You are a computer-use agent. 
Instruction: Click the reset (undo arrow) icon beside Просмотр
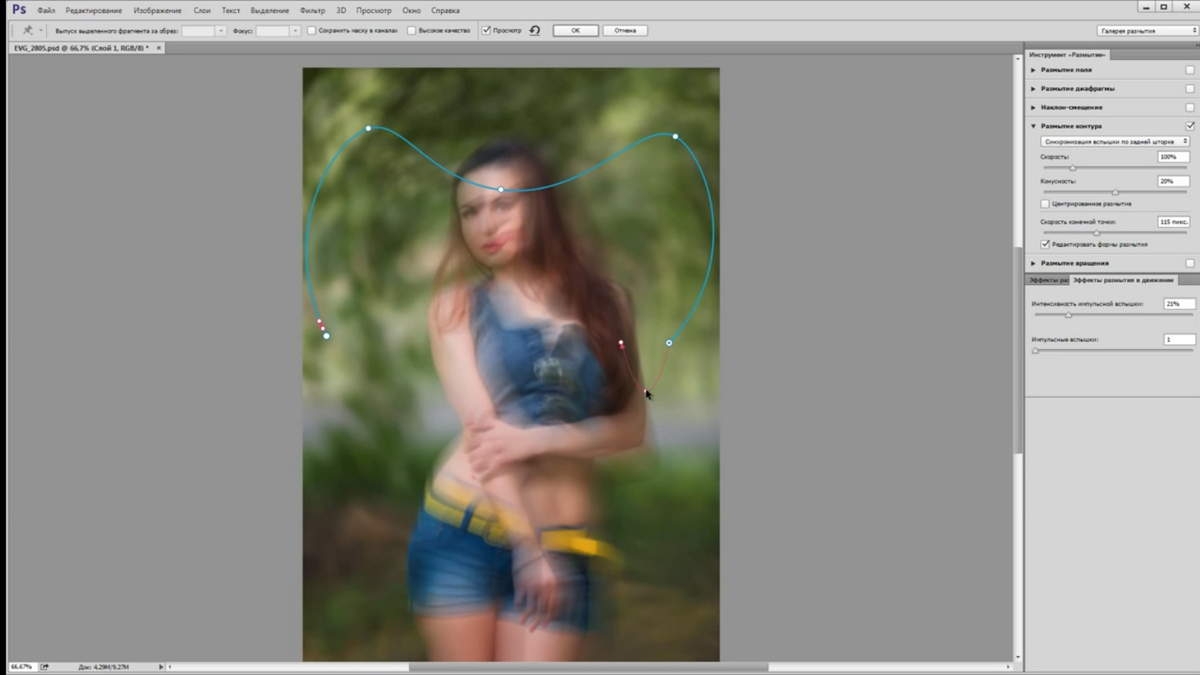535,30
